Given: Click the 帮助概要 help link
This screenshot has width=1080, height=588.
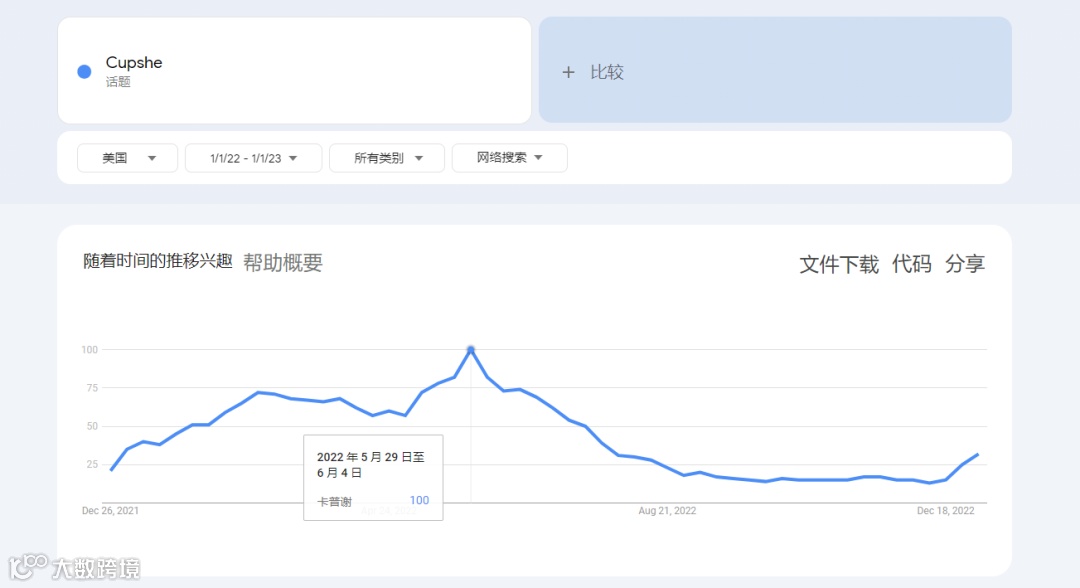Looking at the screenshot, I should pos(282,262).
